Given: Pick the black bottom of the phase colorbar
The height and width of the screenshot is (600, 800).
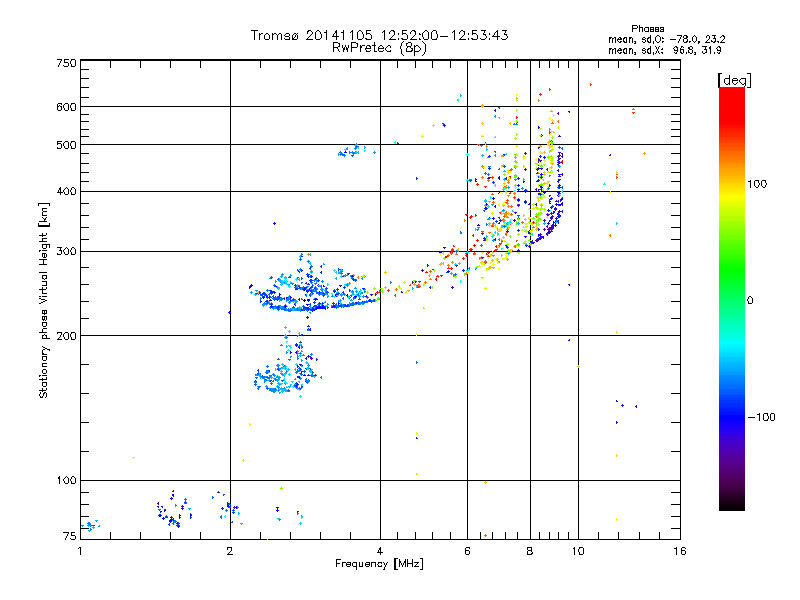Looking at the screenshot, I should [x=732, y=504].
